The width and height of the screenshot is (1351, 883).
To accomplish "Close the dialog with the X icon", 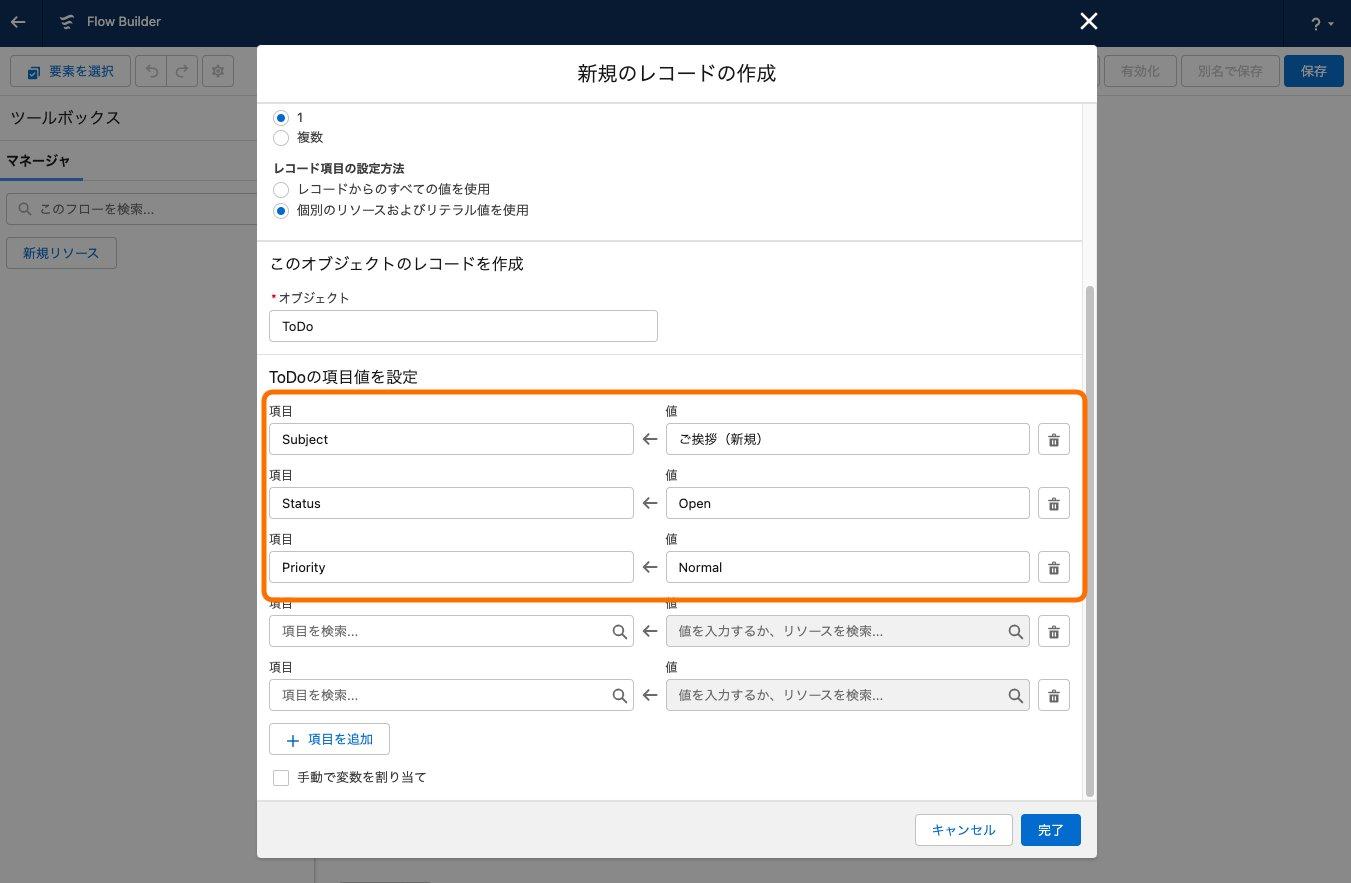I will (1089, 21).
